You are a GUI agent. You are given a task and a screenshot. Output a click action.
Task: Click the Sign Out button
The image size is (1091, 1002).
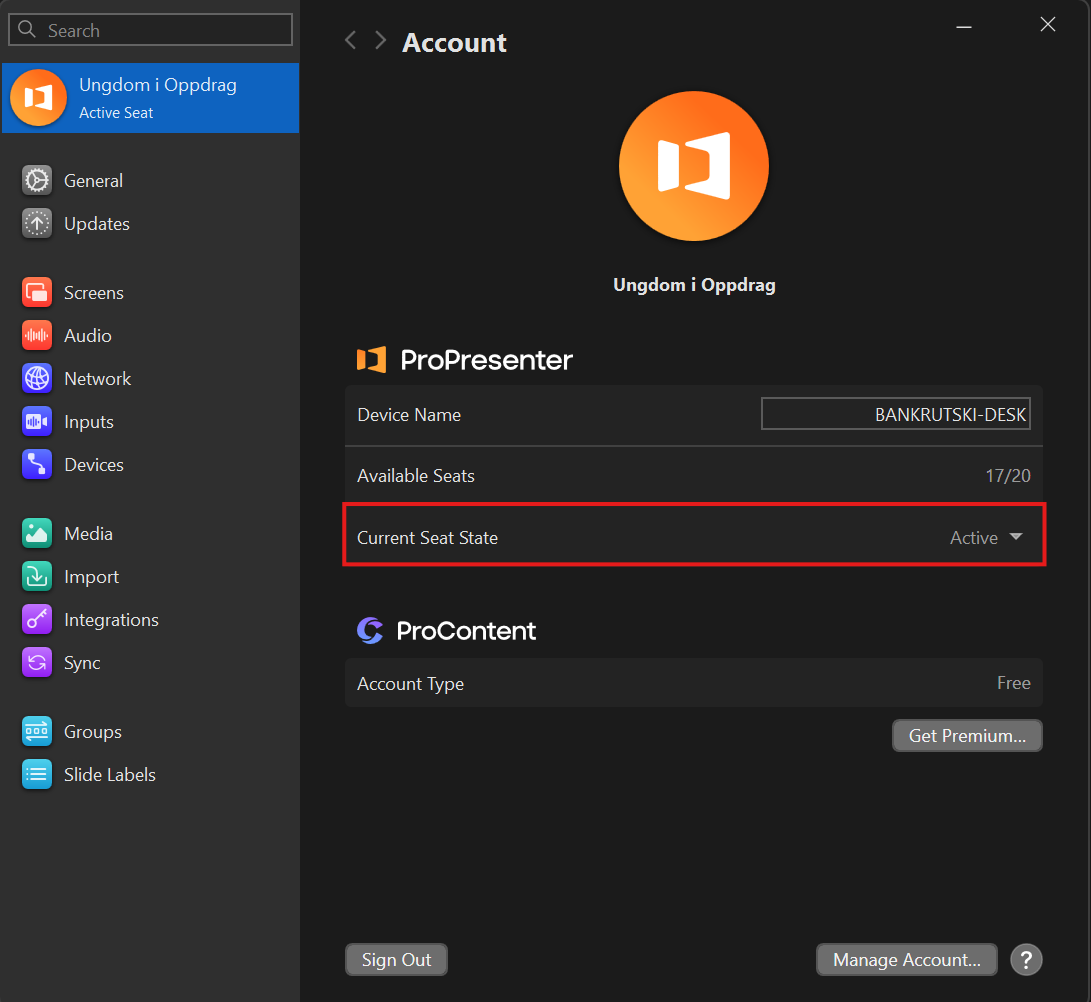(396, 960)
